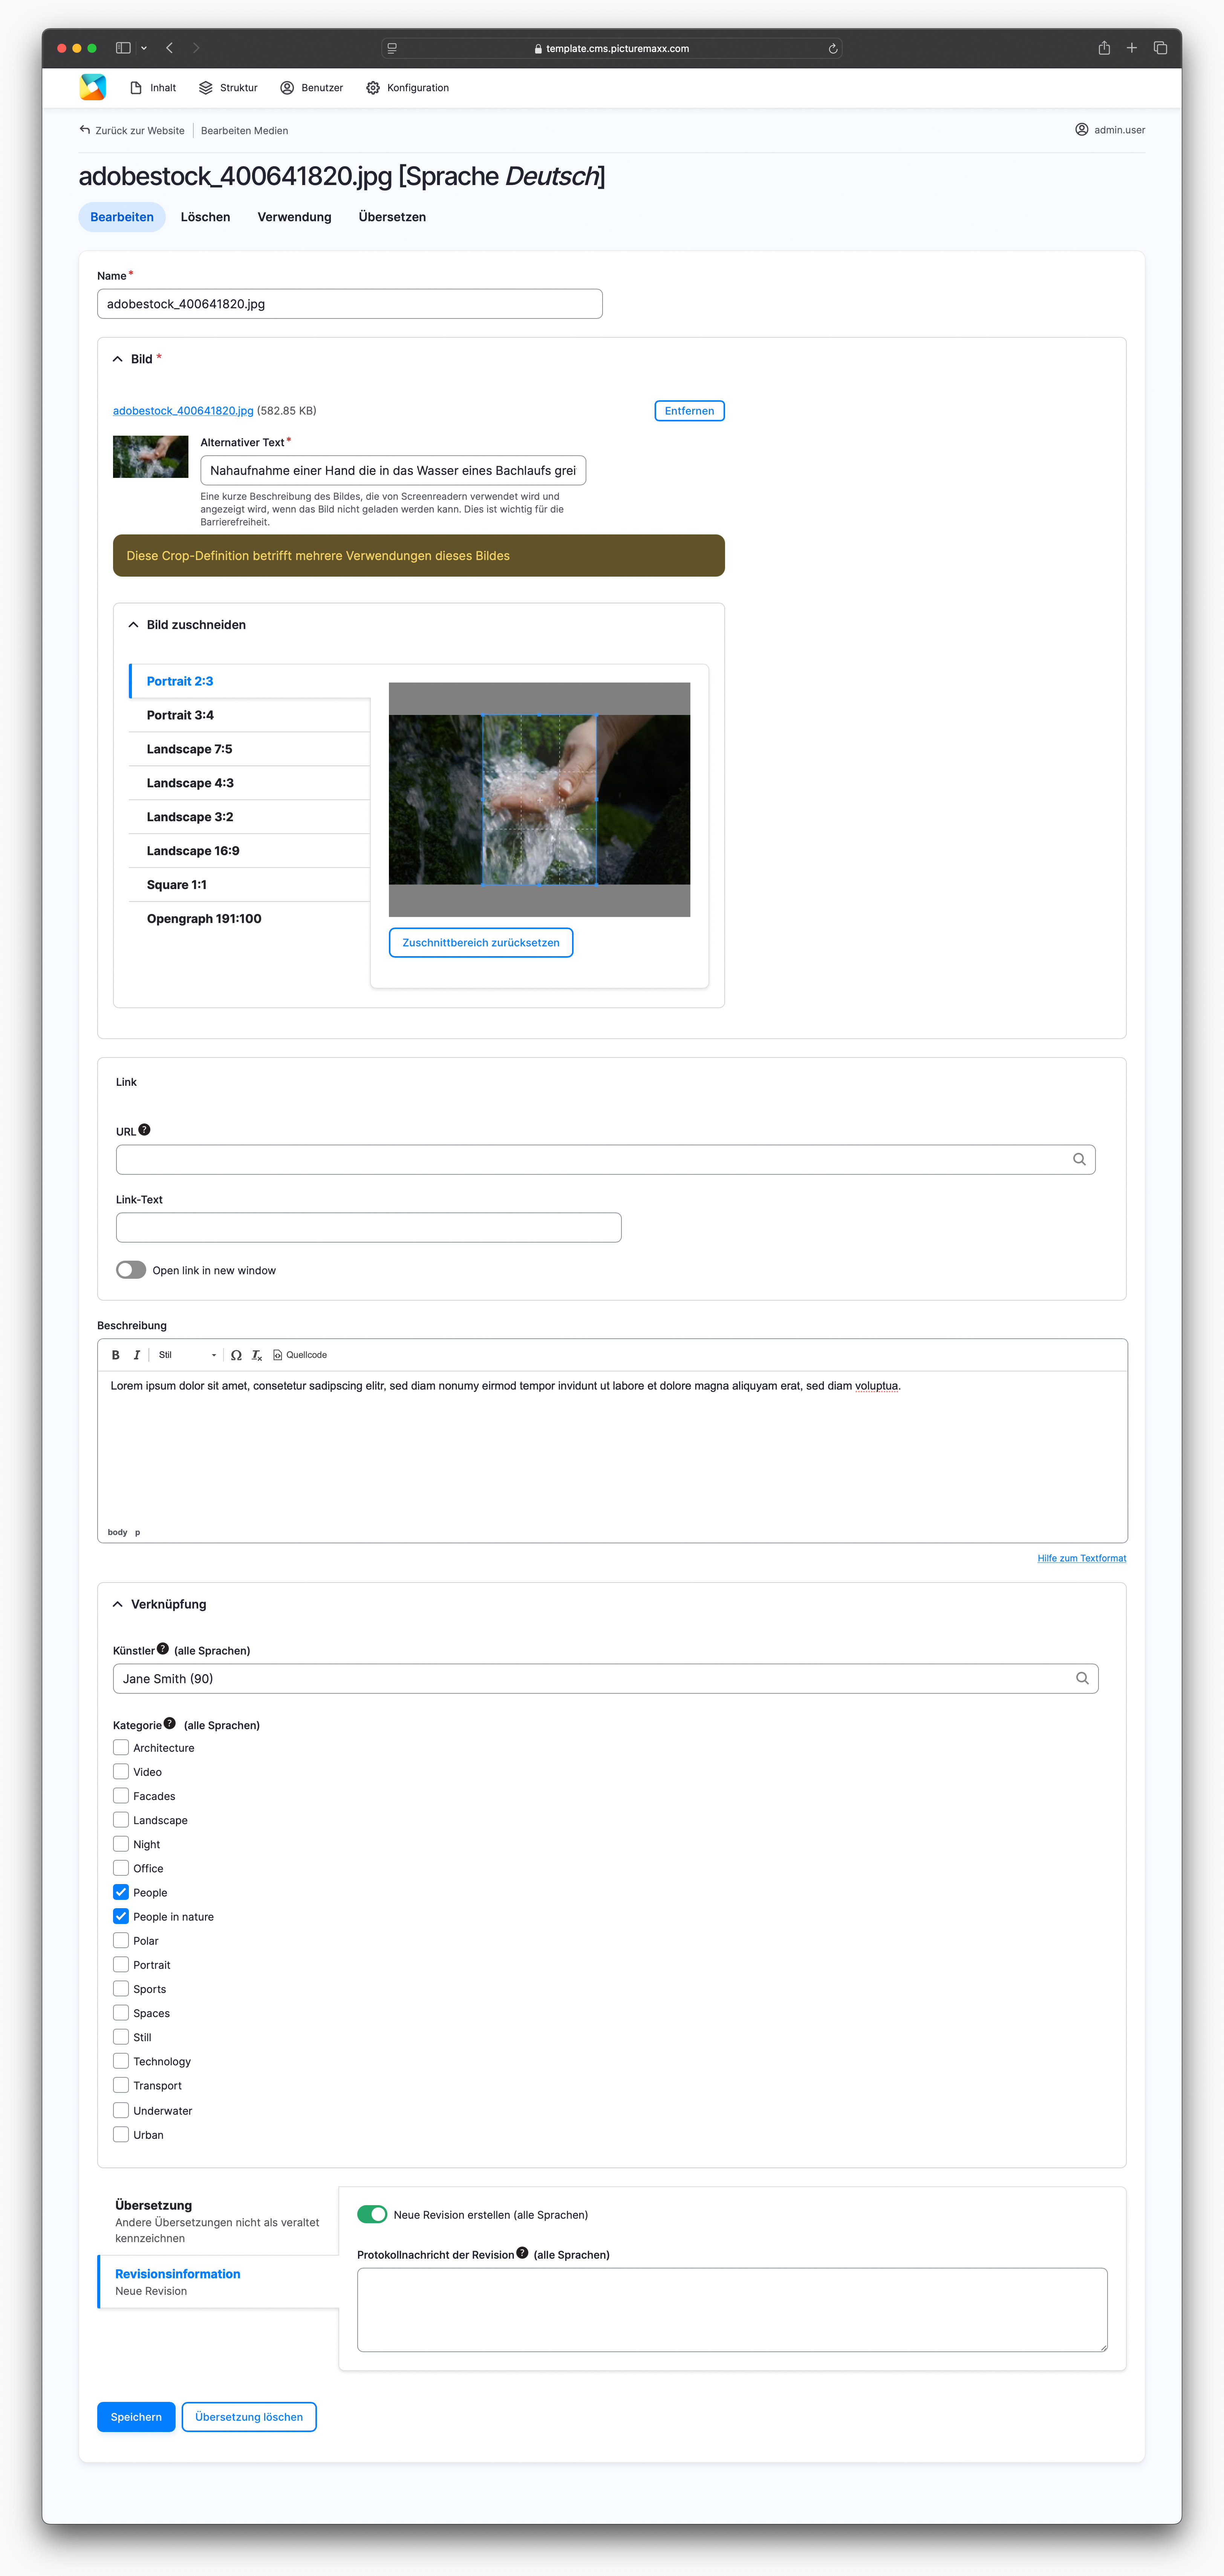Click the Protokollnachricht help icon
This screenshot has height=2576, width=1224.
522,2253
